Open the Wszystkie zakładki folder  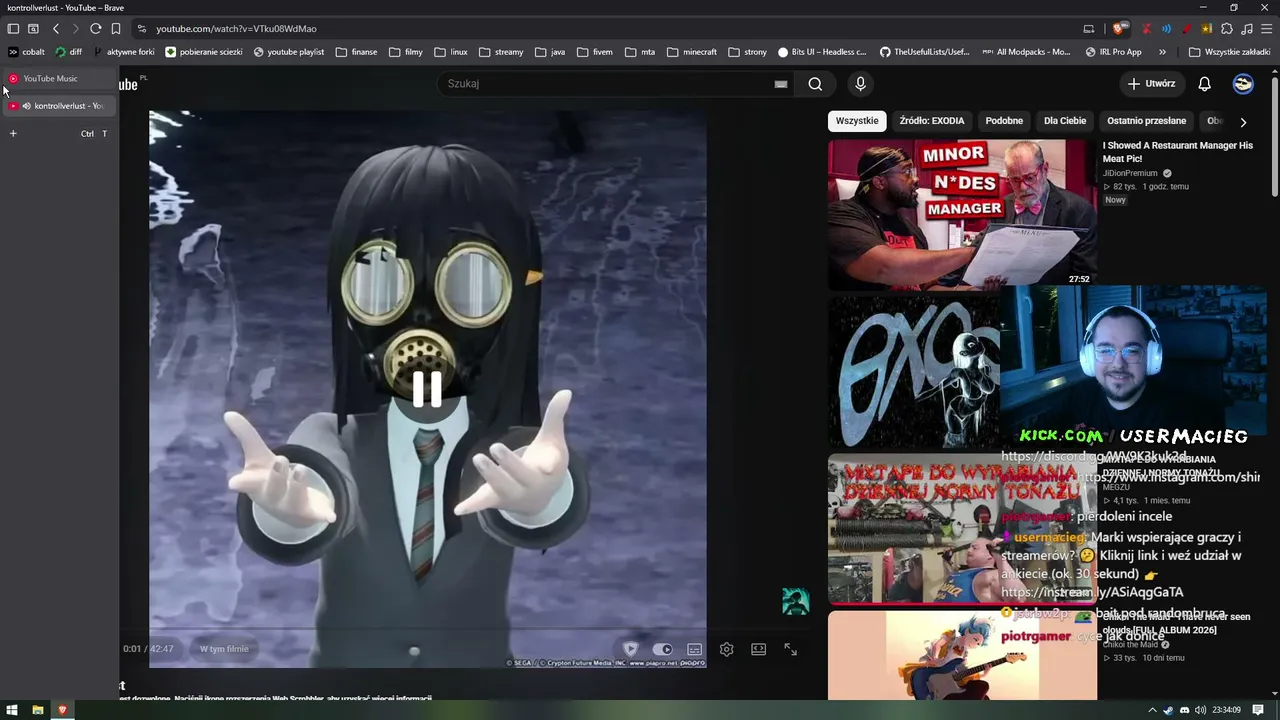(x=1229, y=52)
